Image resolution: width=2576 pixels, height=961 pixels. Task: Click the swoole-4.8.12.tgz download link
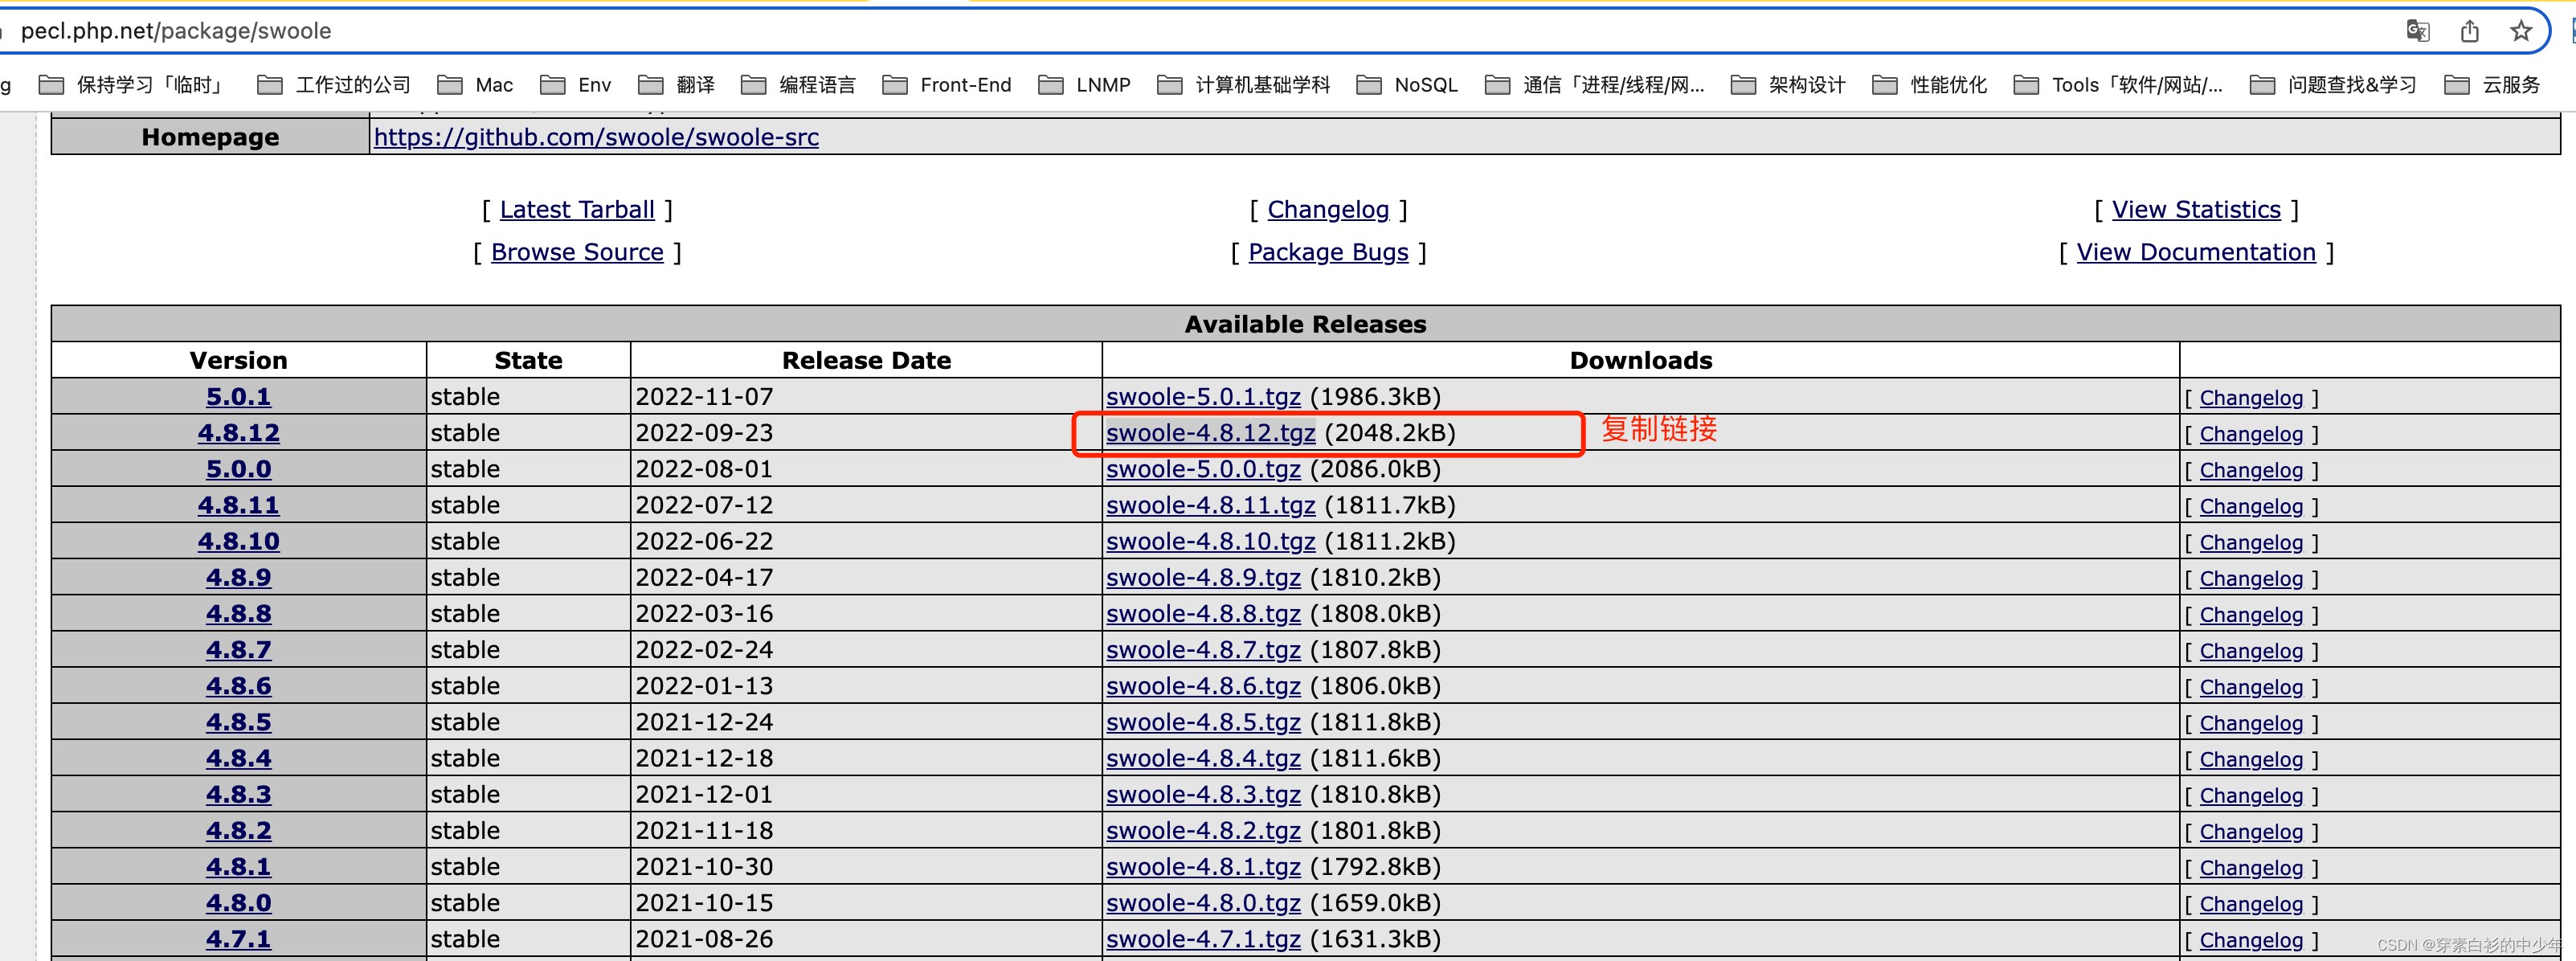(x=1210, y=433)
